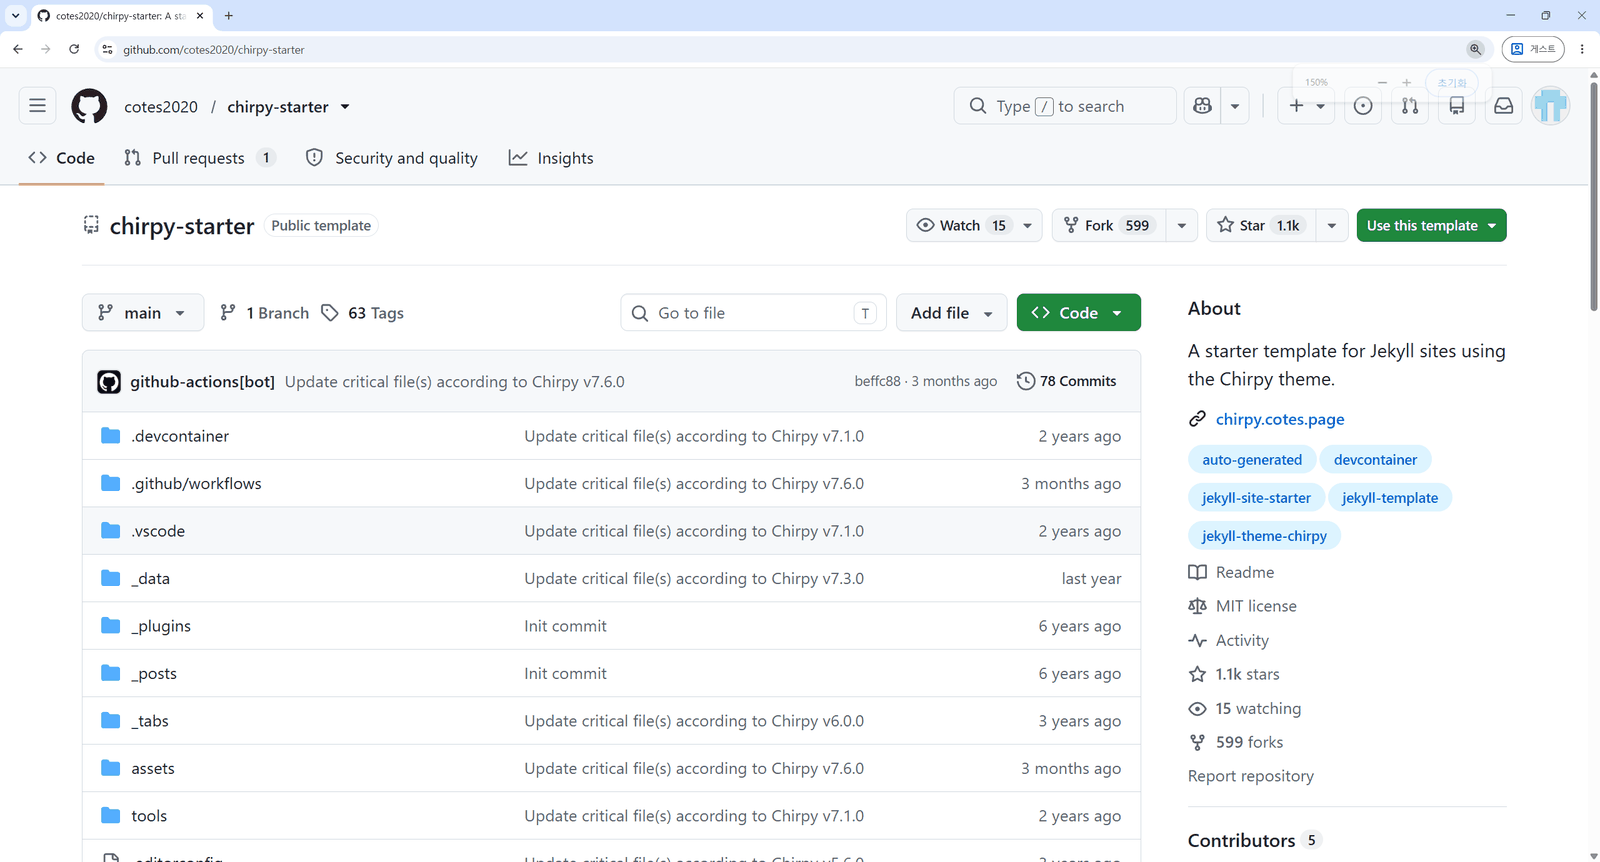Screen dimensions: 1600x862
Task: Watch the chirpy-starter repository
Action: tap(962, 226)
